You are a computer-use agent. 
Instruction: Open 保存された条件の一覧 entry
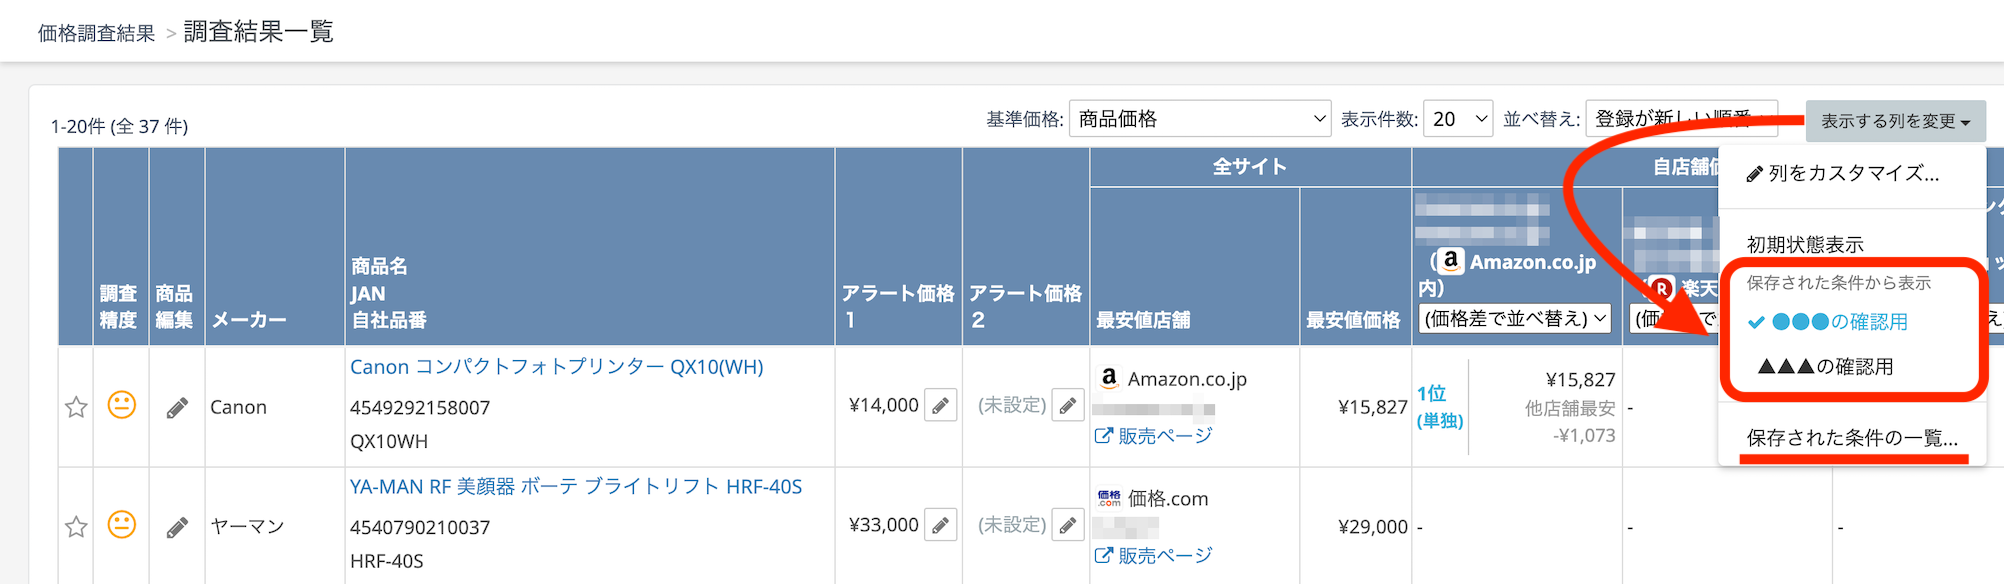(x=1852, y=438)
